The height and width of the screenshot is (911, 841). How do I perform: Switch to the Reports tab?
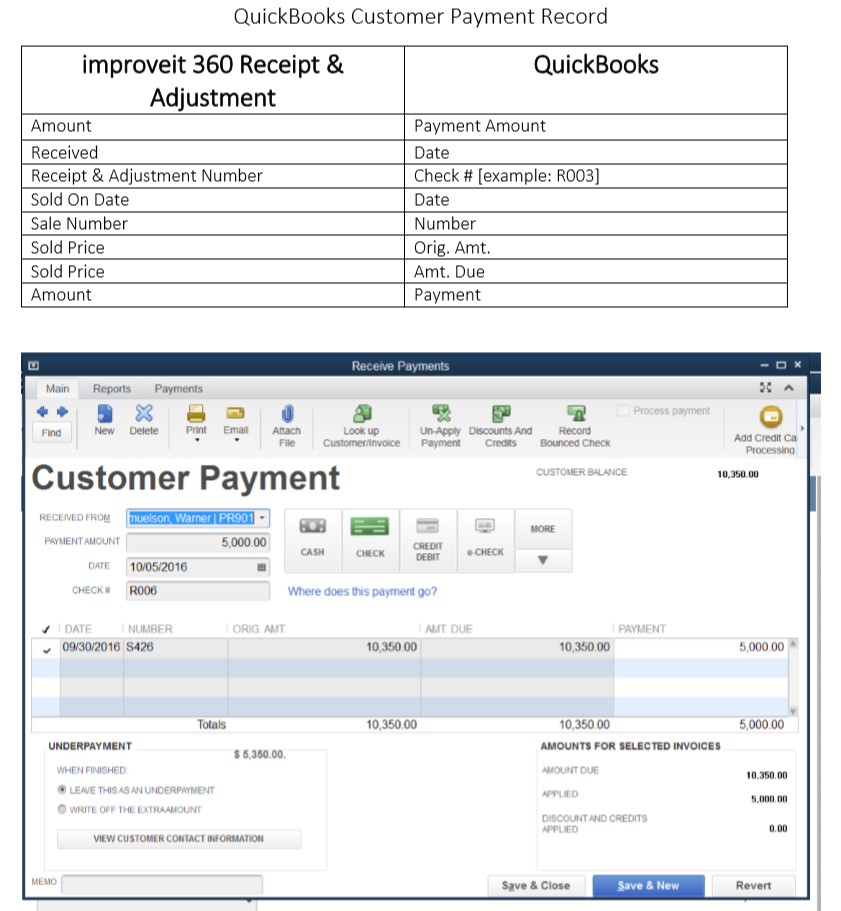(x=112, y=388)
